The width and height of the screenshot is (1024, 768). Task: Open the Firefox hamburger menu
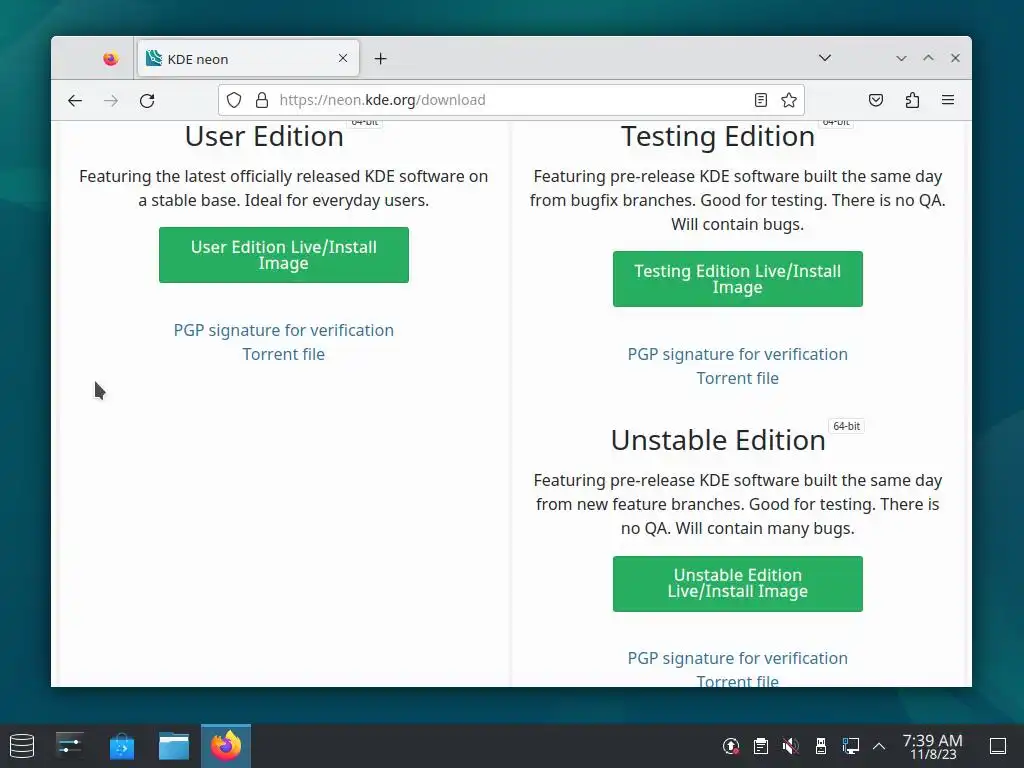tap(948, 100)
